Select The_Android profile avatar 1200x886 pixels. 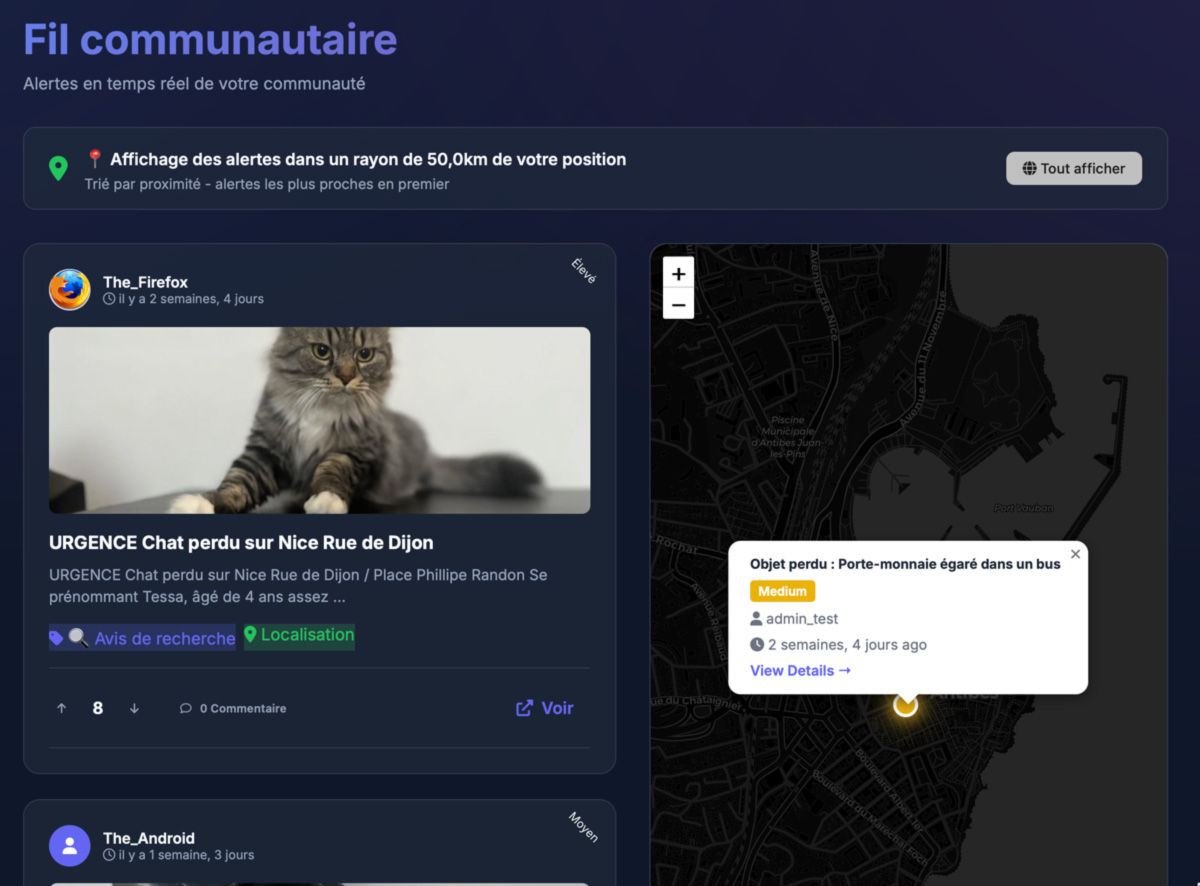pyautogui.click(x=69, y=845)
